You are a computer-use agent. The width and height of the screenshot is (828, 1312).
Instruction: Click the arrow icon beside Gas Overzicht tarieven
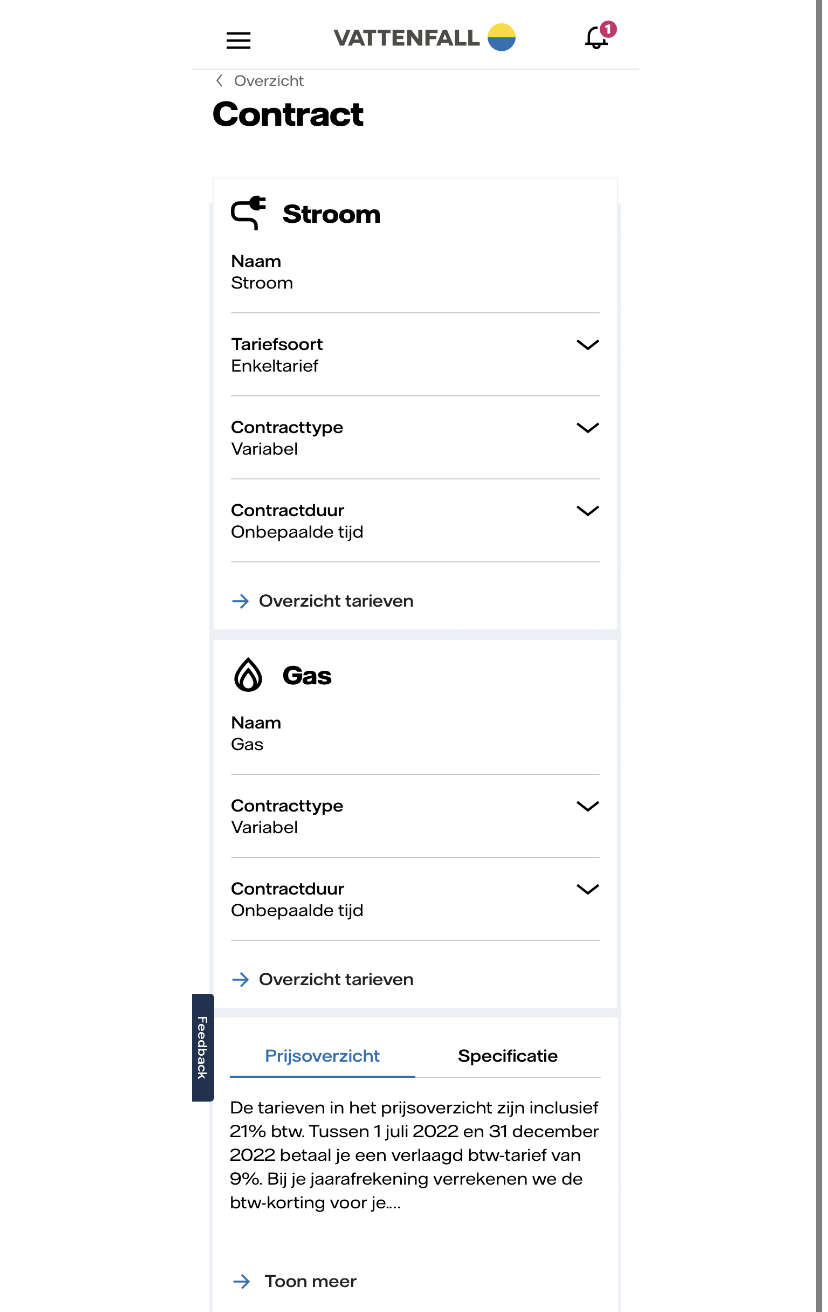click(x=240, y=979)
